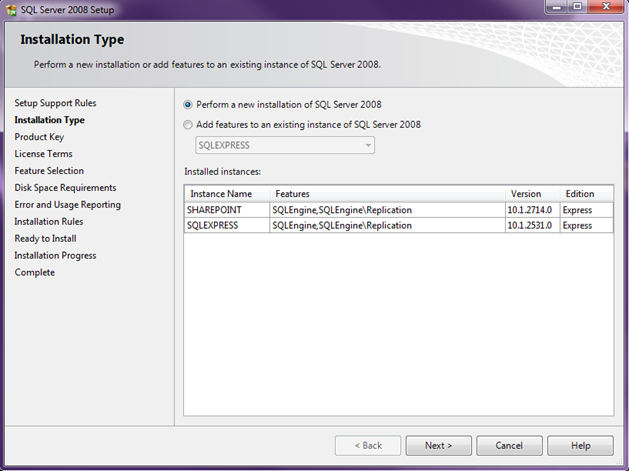Click the Next button
The image size is (629, 471).
point(438,446)
